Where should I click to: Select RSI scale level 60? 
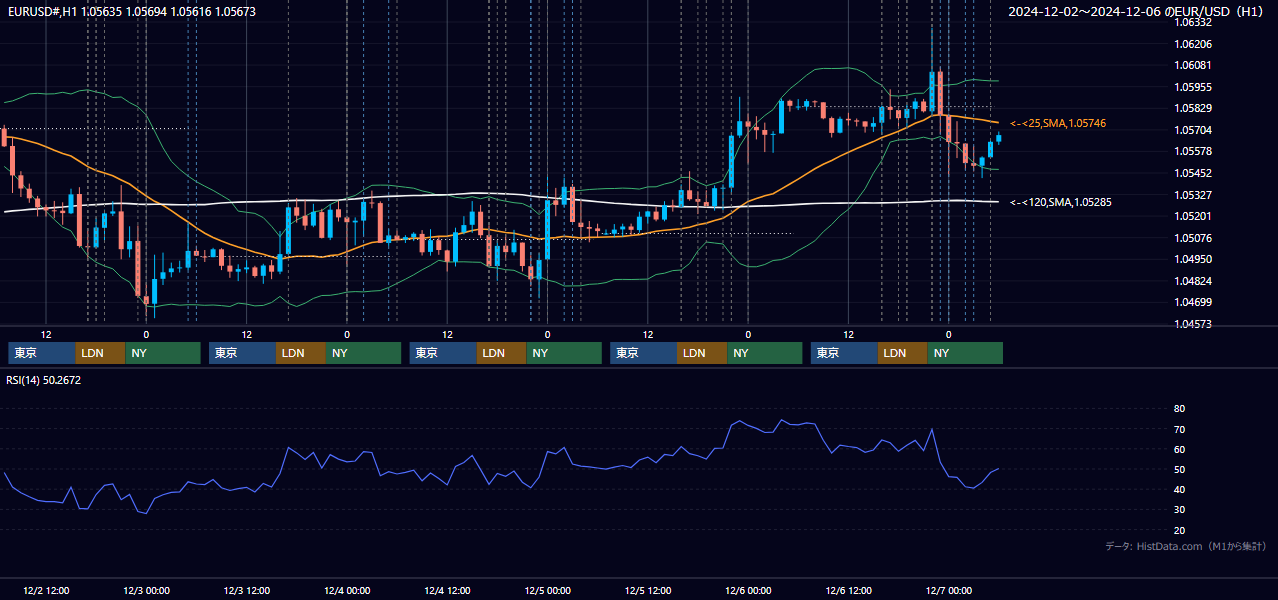(x=1179, y=449)
